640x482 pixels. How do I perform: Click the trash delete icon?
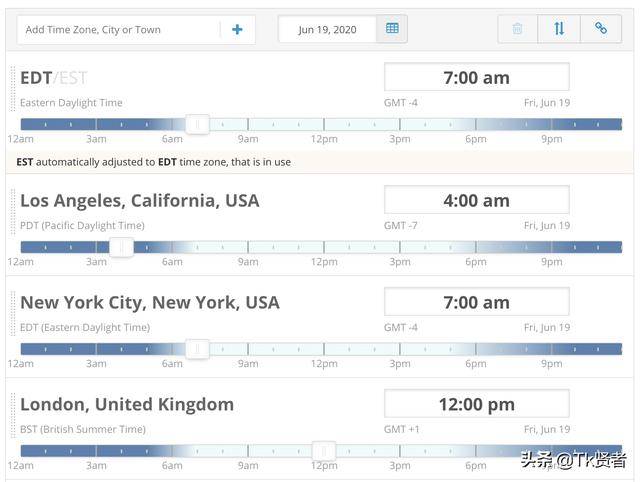point(517,29)
